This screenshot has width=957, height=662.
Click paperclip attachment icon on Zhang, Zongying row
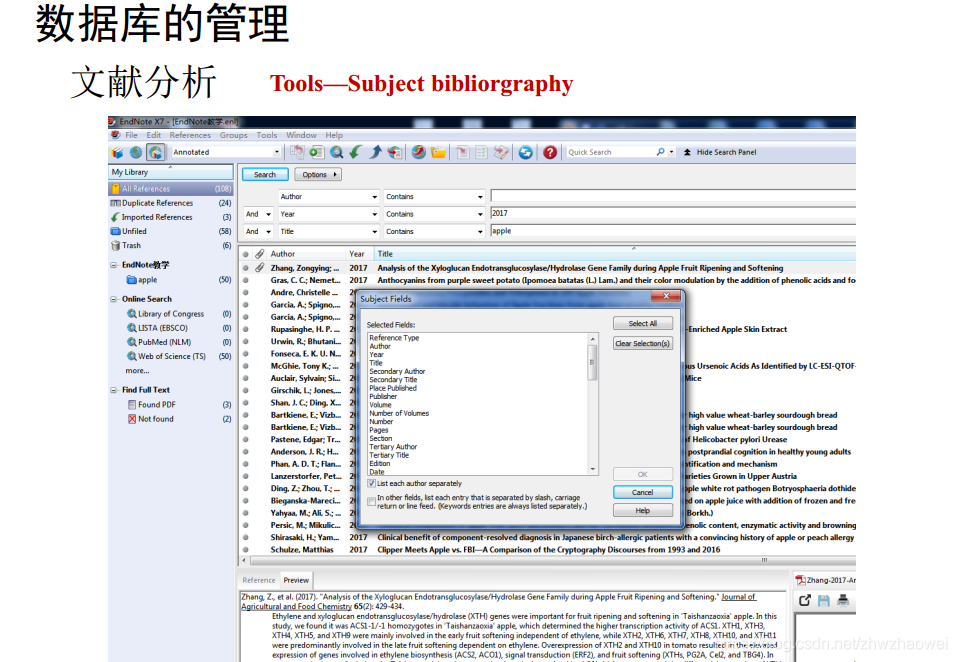[259, 268]
